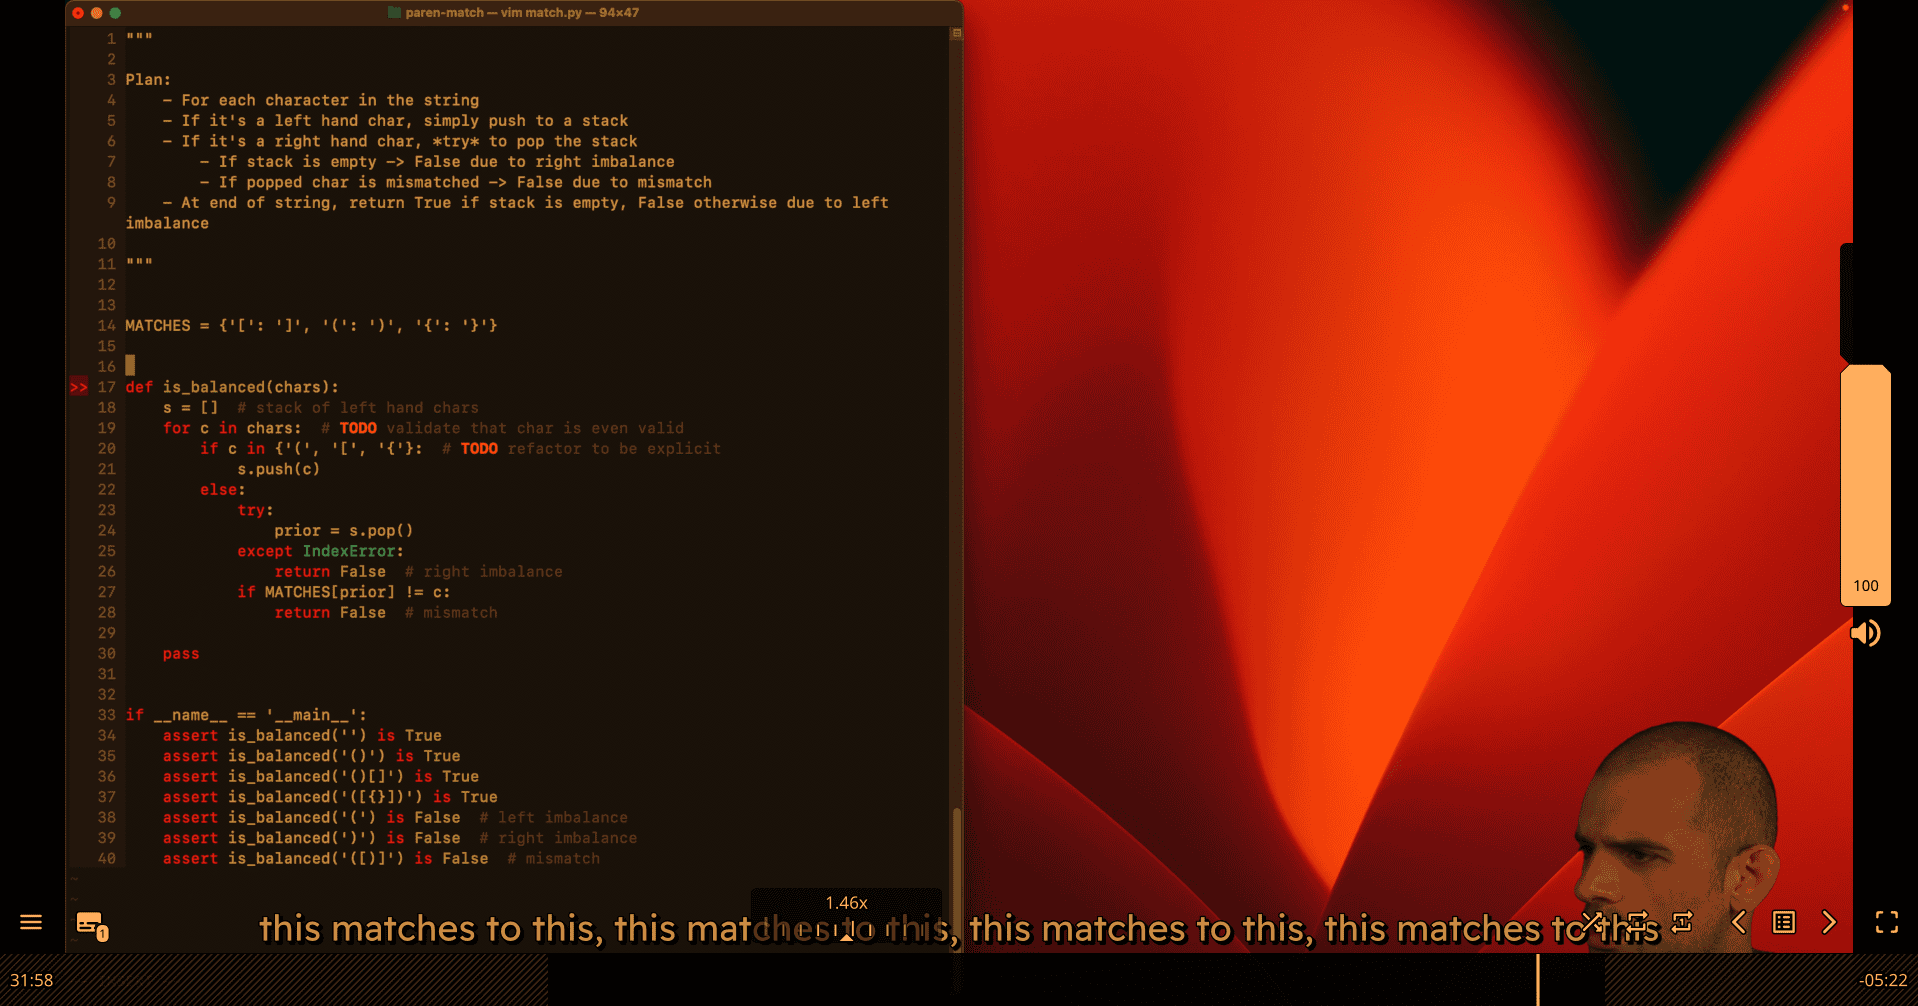The image size is (1918, 1006).
Task: Click the terminal title 'paren-match — vim match.py'
Action: point(512,13)
